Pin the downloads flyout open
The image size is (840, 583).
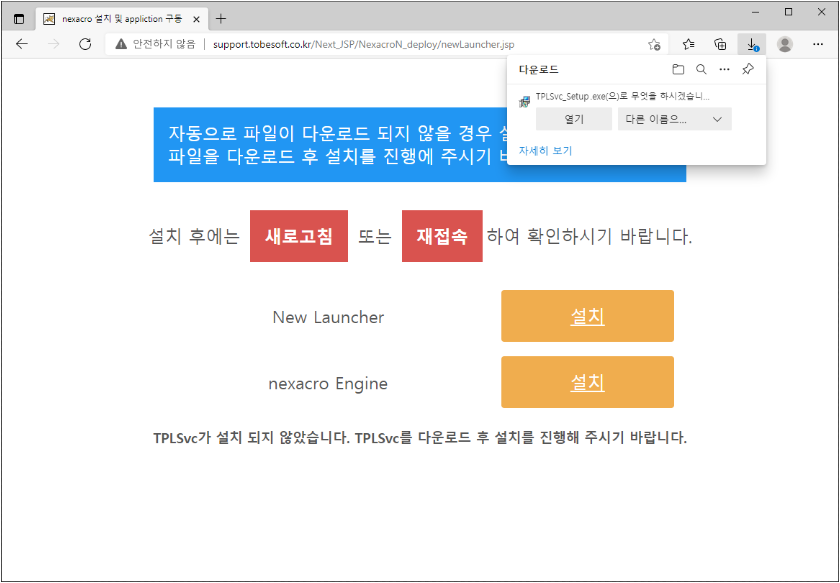click(746, 69)
